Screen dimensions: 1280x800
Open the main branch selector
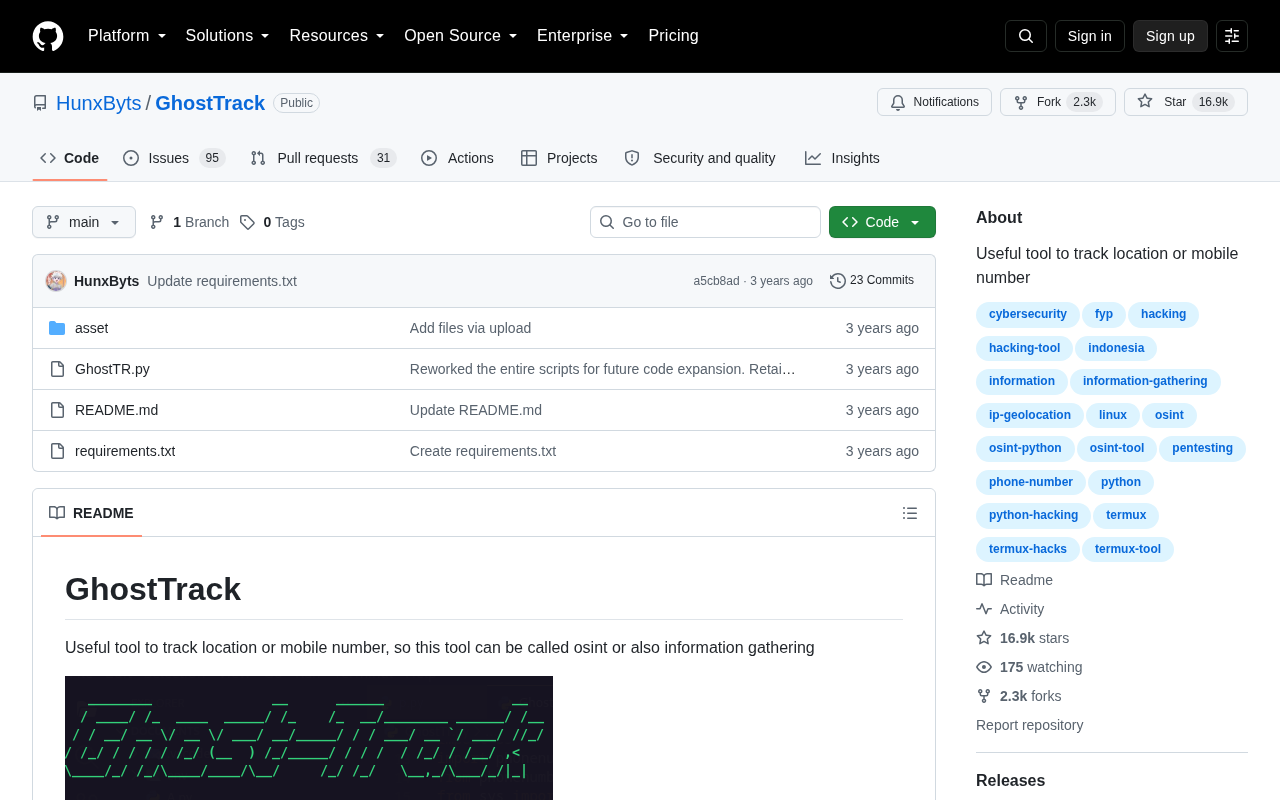pyautogui.click(x=84, y=222)
